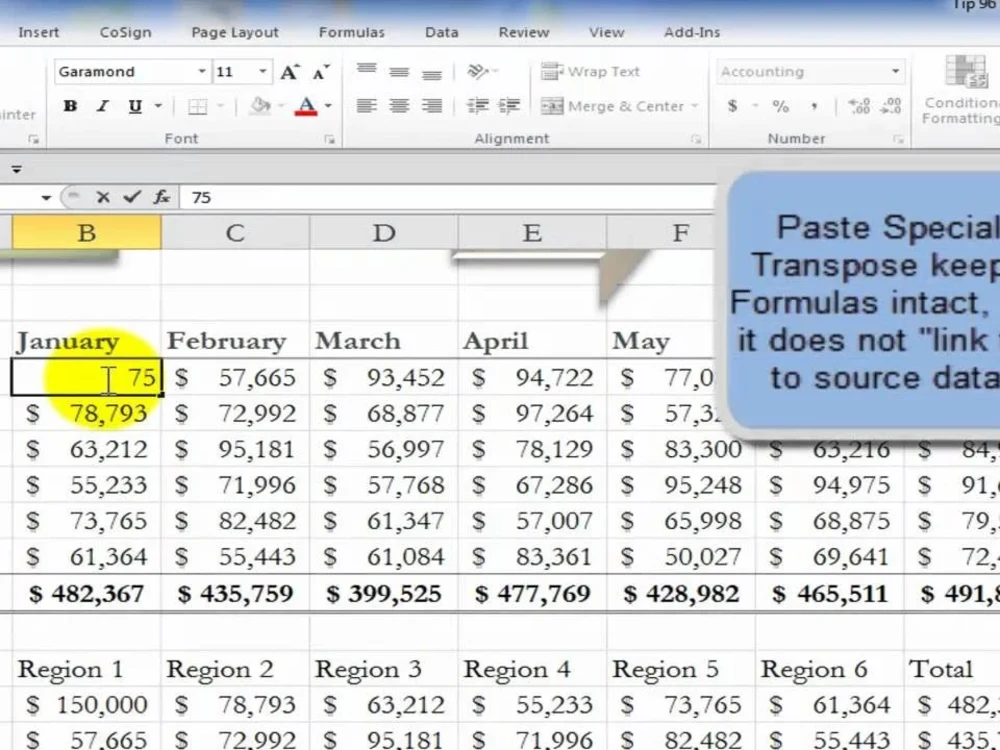
Task: Open Conditional Formatting
Action: [963, 91]
